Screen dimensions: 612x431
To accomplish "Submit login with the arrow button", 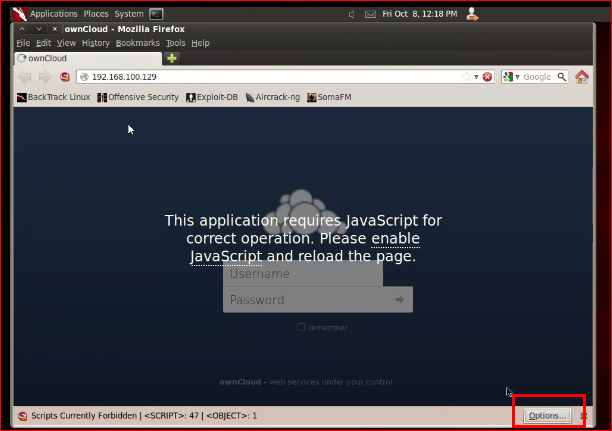I will coord(400,300).
